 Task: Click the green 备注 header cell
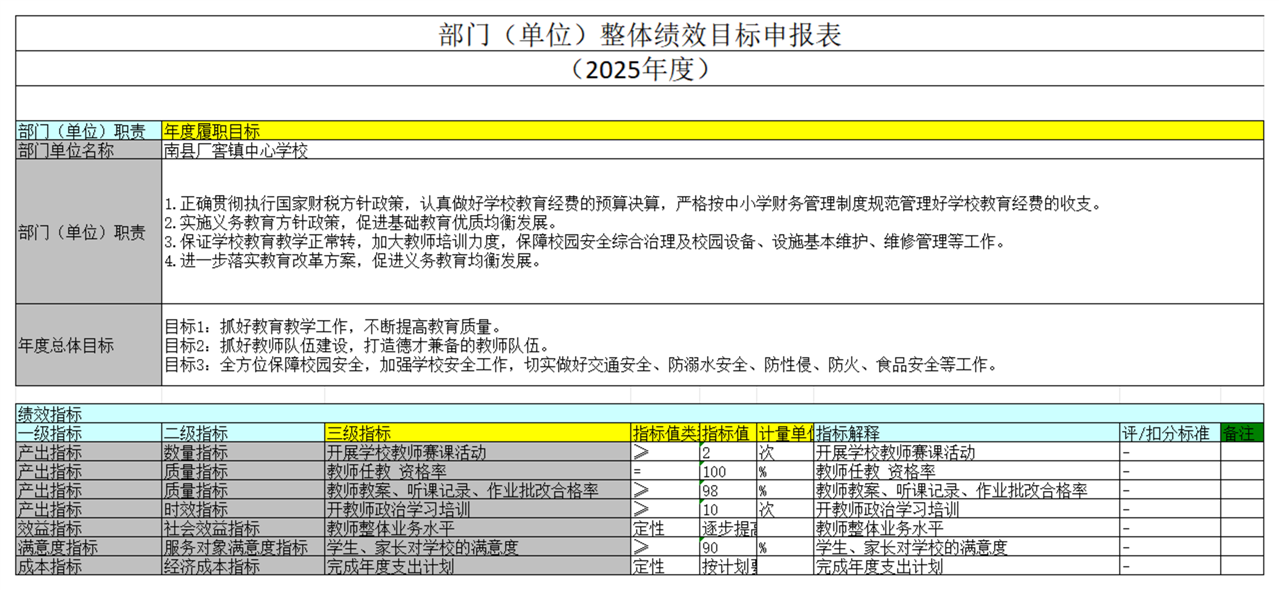pyautogui.click(x=1242, y=433)
